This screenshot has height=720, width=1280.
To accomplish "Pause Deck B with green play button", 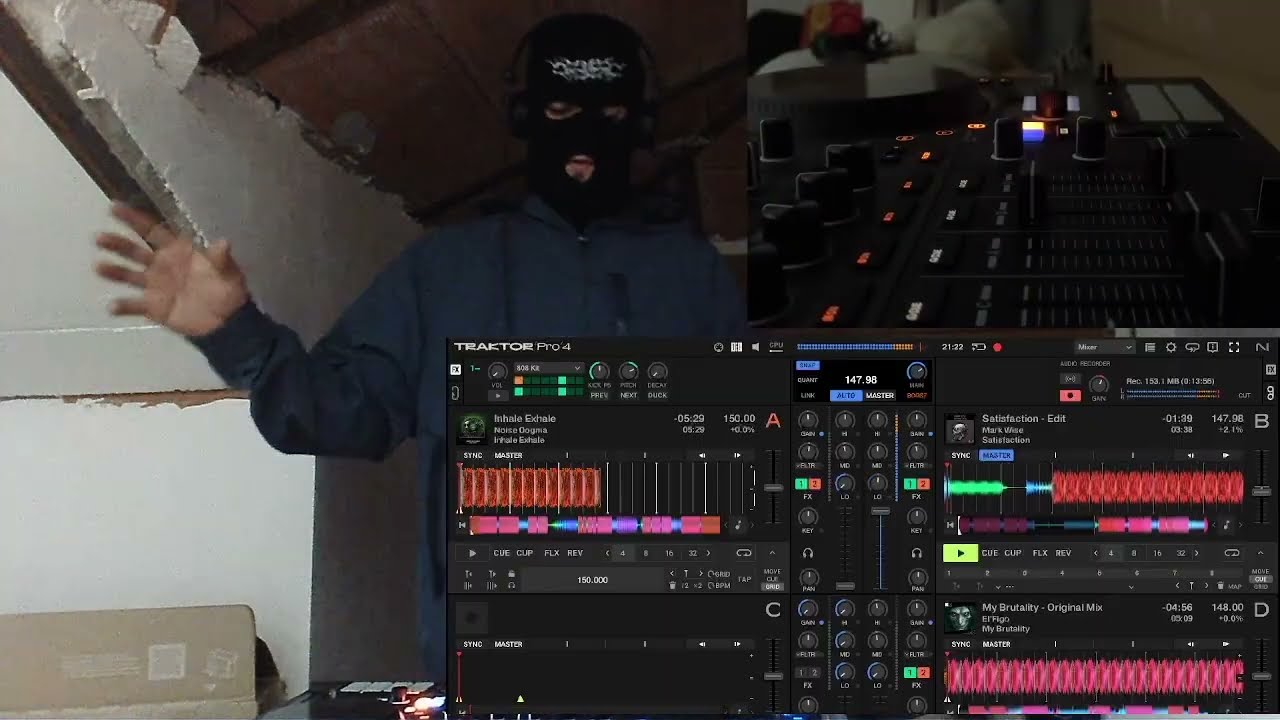I will pyautogui.click(x=960, y=553).
